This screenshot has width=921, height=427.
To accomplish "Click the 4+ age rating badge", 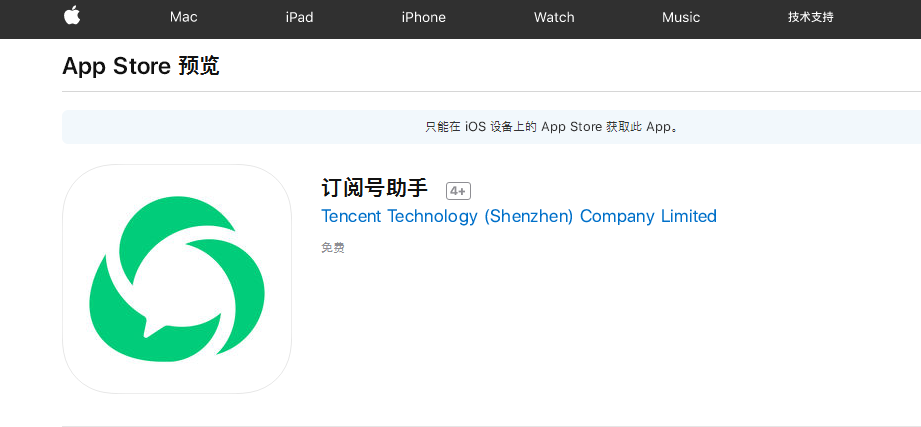I will 458,191.
